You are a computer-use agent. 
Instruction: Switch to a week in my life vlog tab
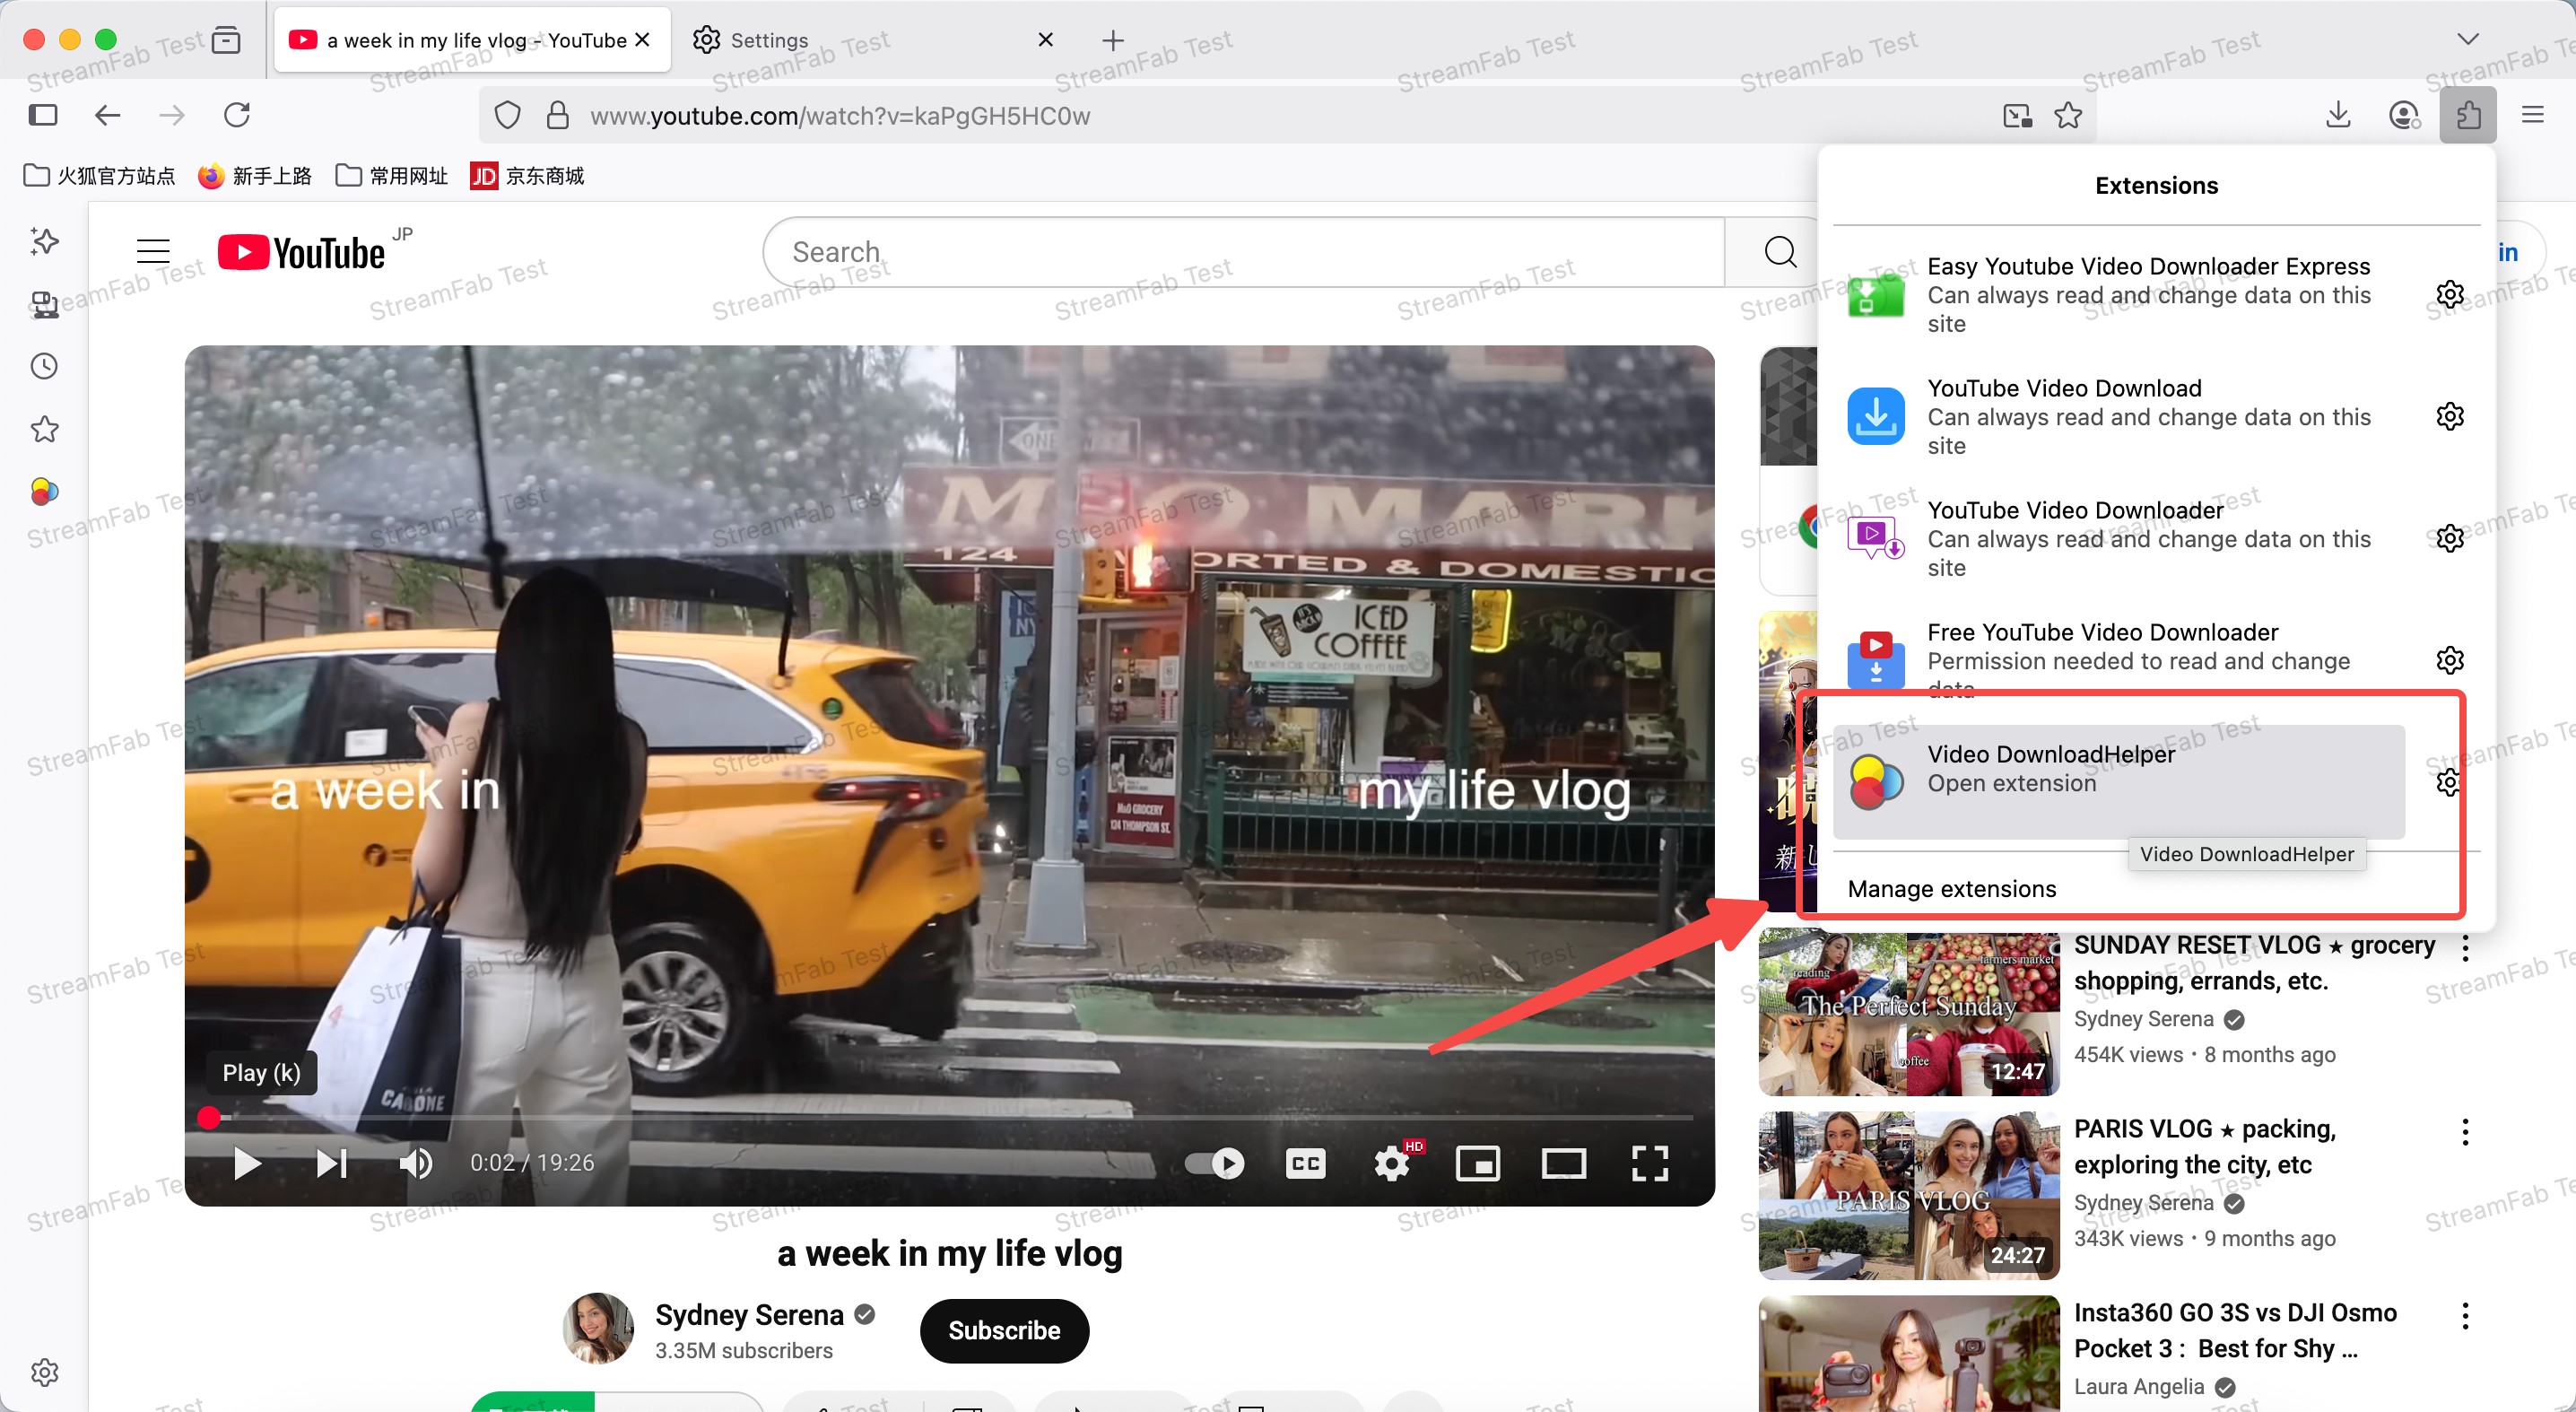pyautogui.click(x=472, y=40)
